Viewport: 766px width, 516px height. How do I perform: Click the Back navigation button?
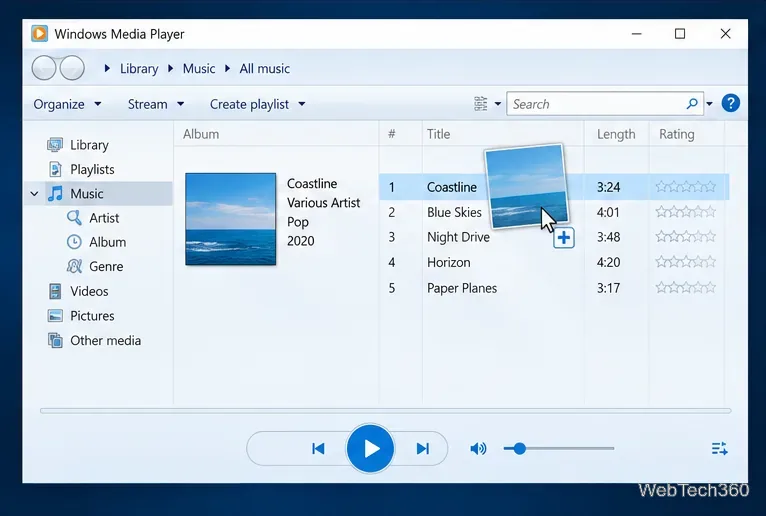44,68
